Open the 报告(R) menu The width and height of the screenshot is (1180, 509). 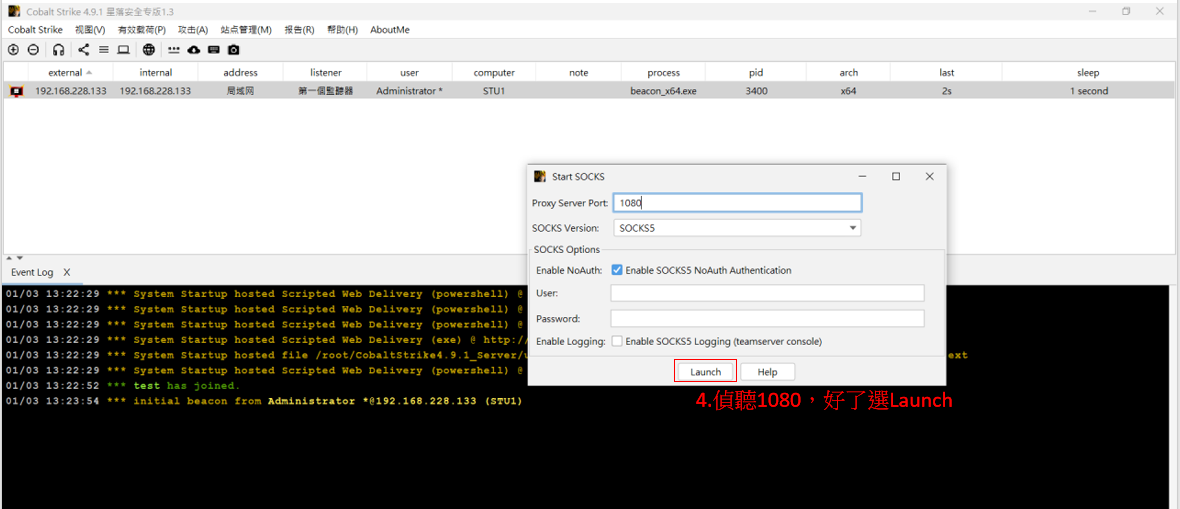point(300,29)
